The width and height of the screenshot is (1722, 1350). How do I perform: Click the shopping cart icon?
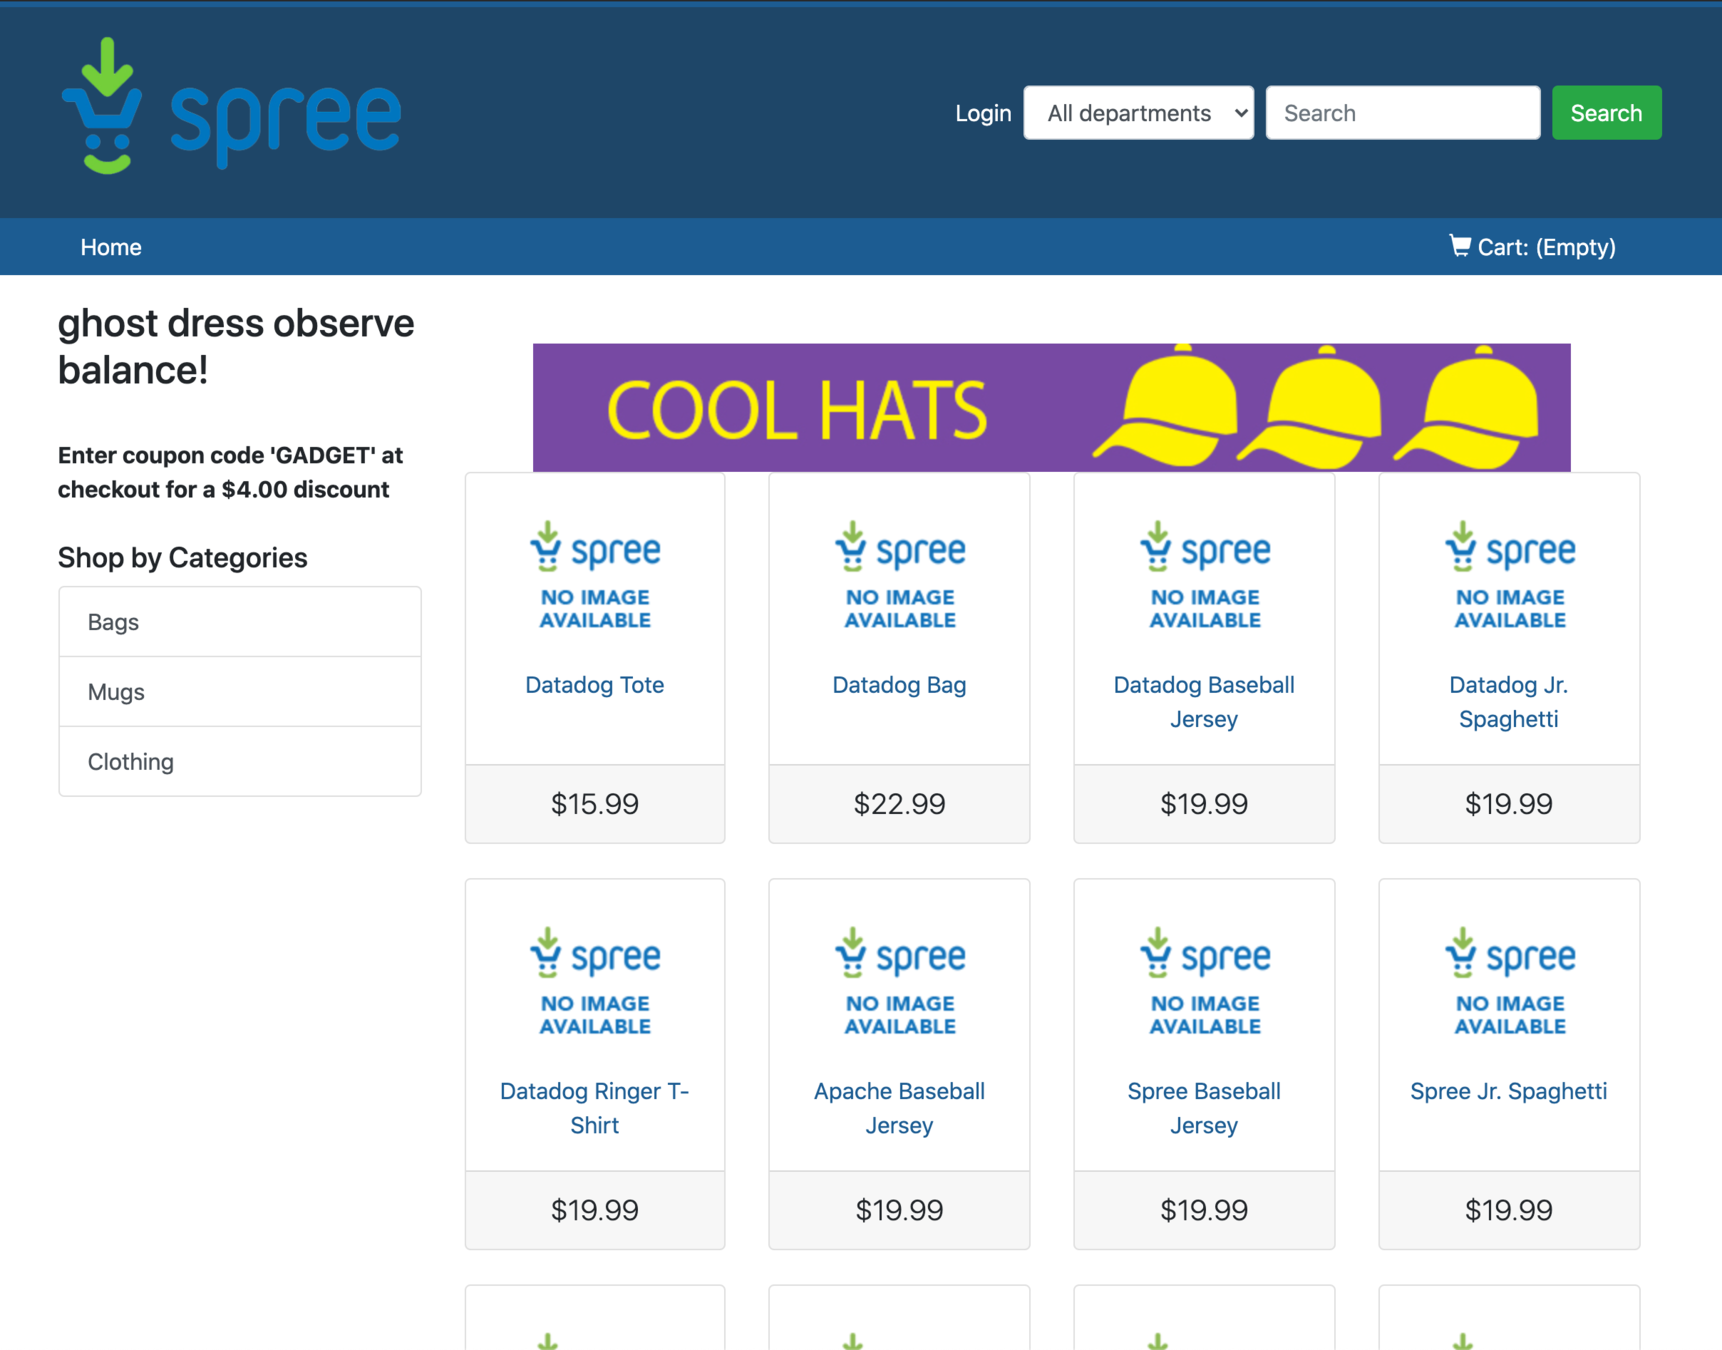[1460, 246]
